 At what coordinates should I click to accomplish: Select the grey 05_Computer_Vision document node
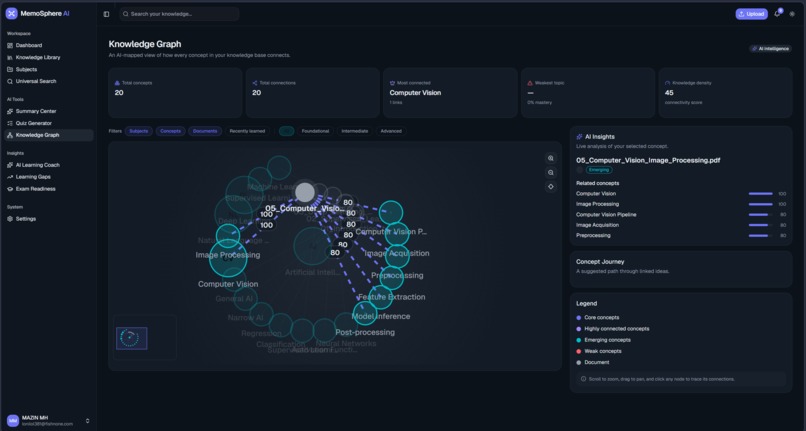tap(305, 192)
